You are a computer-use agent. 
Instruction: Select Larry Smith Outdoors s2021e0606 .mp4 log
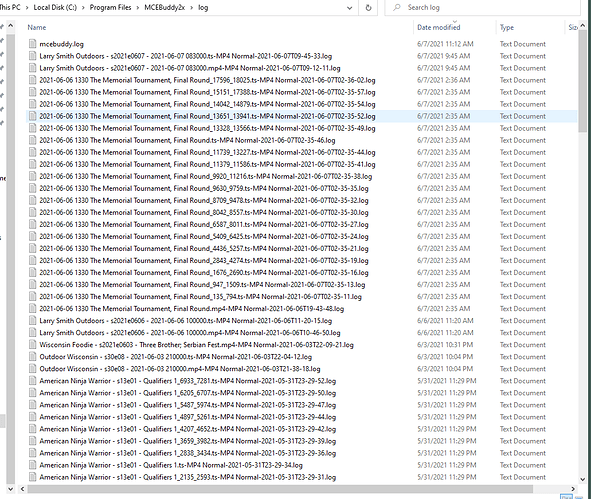190,333
